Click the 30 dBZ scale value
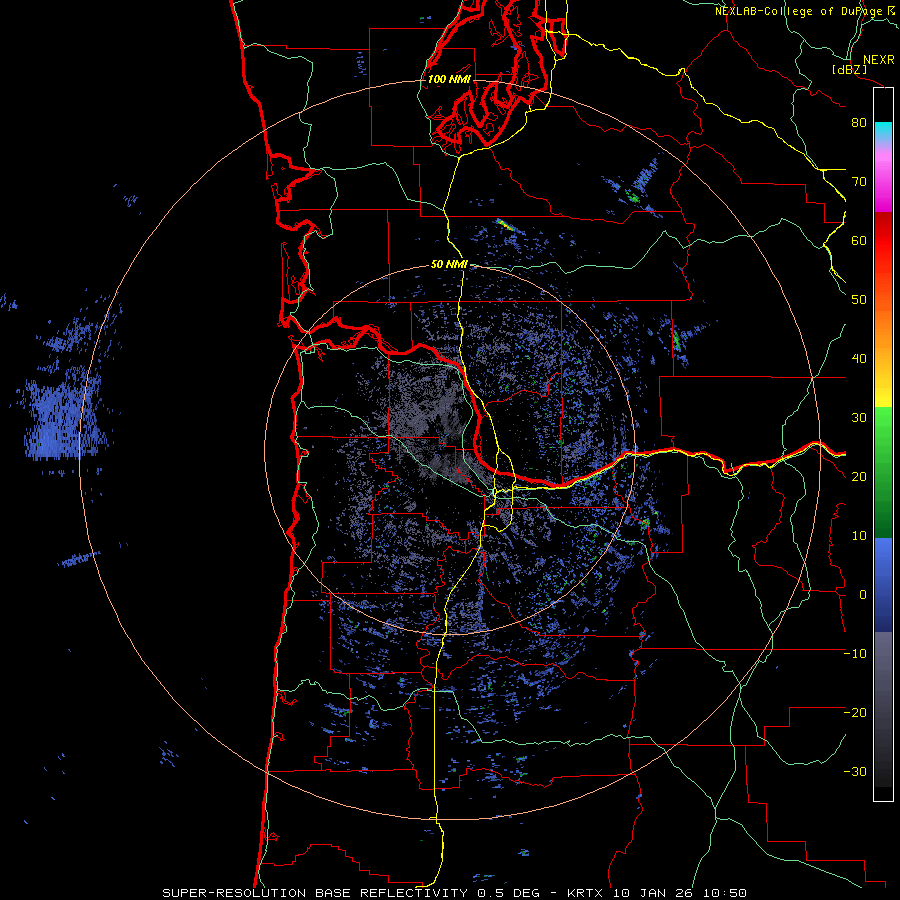Viewport: 900px width, 900px height. tap(859, 418)
